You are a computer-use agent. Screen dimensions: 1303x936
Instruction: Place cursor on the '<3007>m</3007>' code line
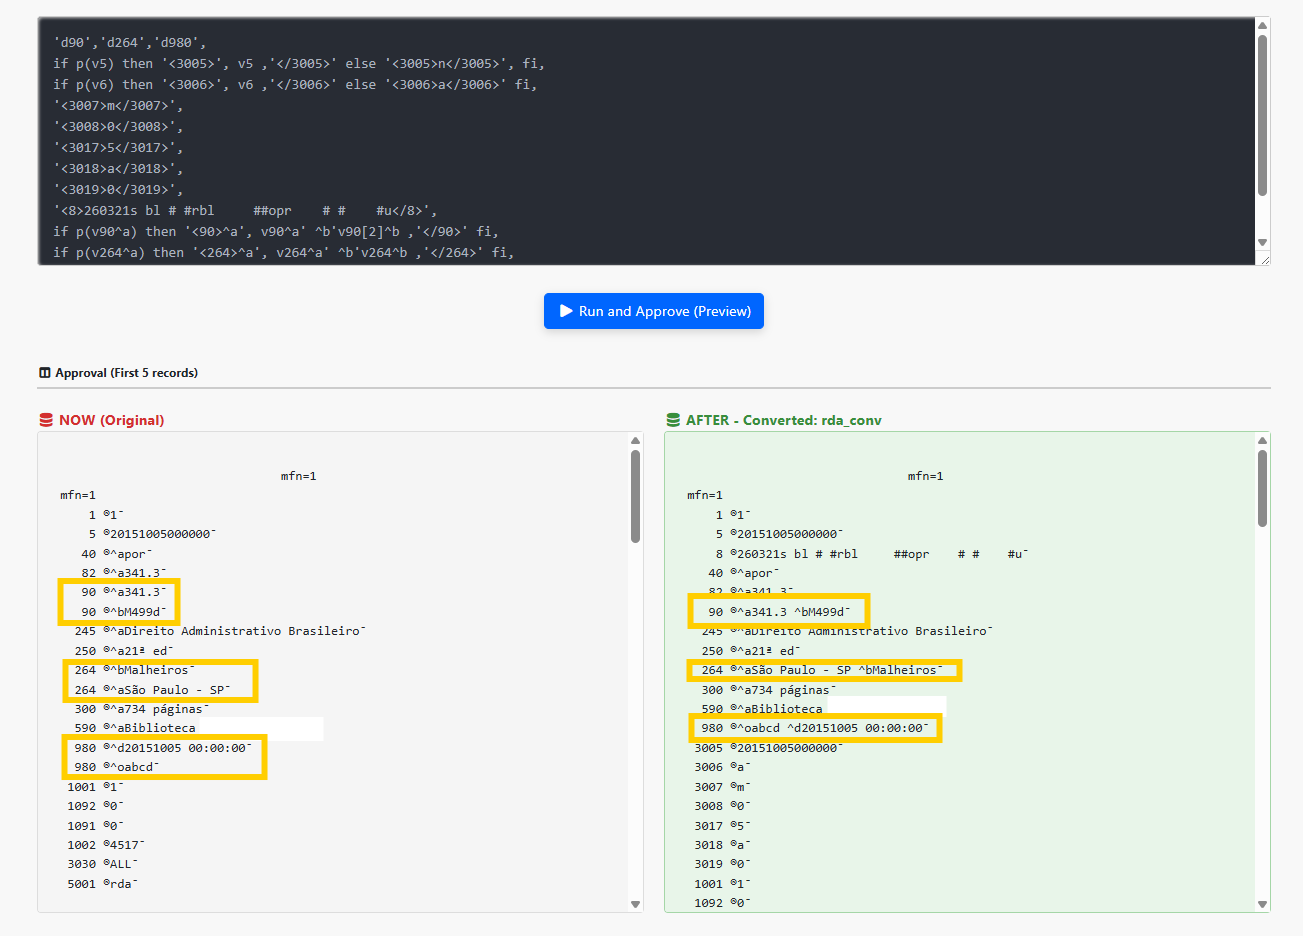[118, 105]
